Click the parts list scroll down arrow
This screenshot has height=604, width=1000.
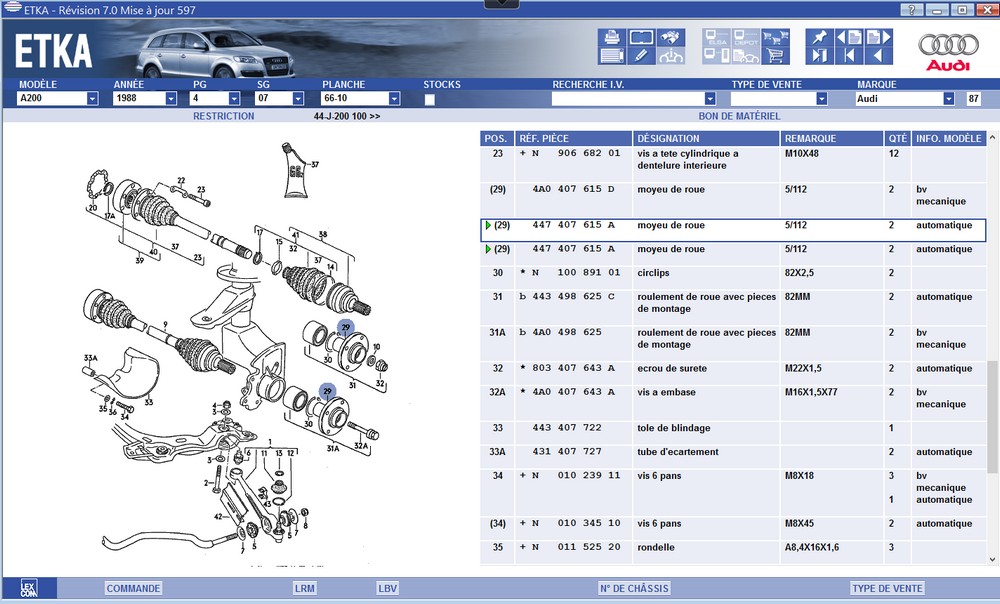tap(992, 559)
